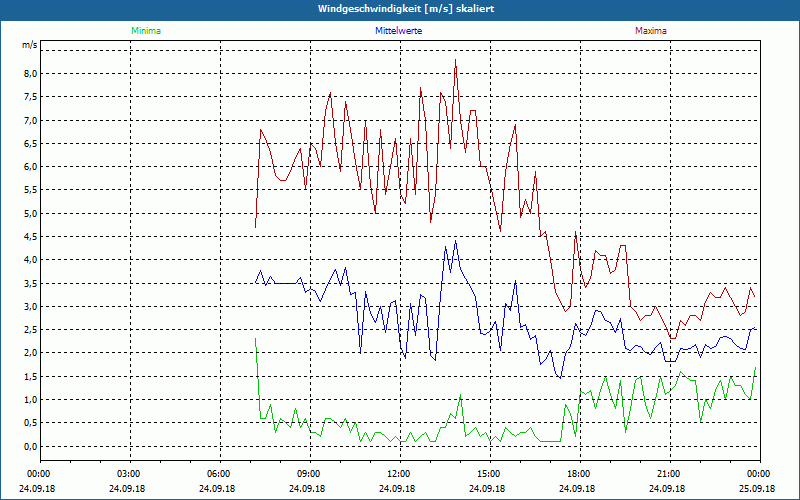Click the 3,5 y-axis label

(30, 283)
